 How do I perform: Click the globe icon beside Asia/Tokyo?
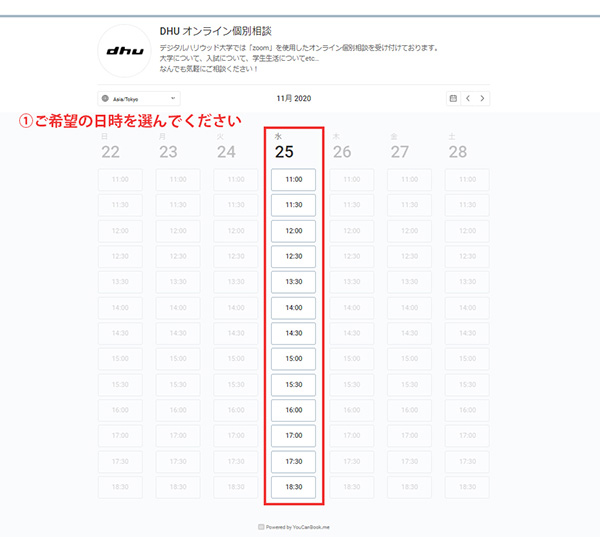(x=106, y=99)
